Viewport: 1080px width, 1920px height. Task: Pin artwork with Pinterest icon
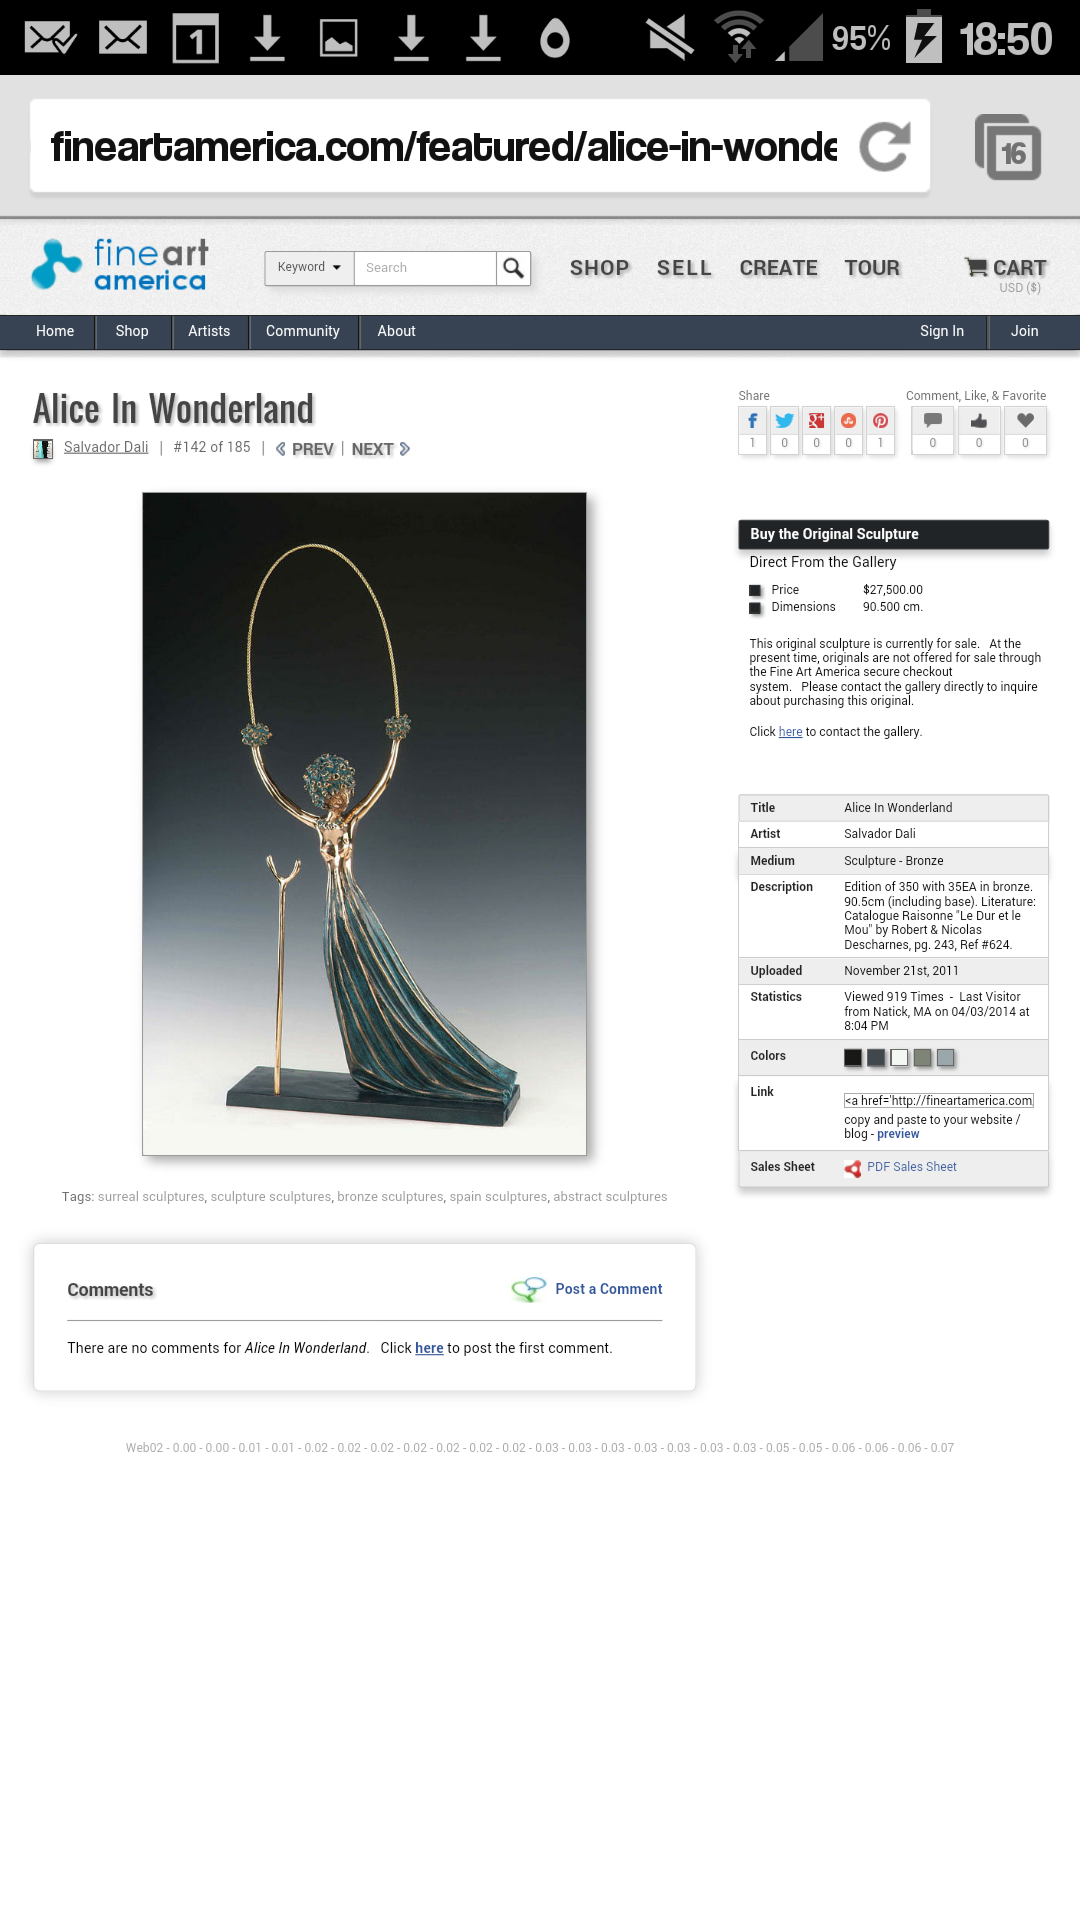[880, 421]
